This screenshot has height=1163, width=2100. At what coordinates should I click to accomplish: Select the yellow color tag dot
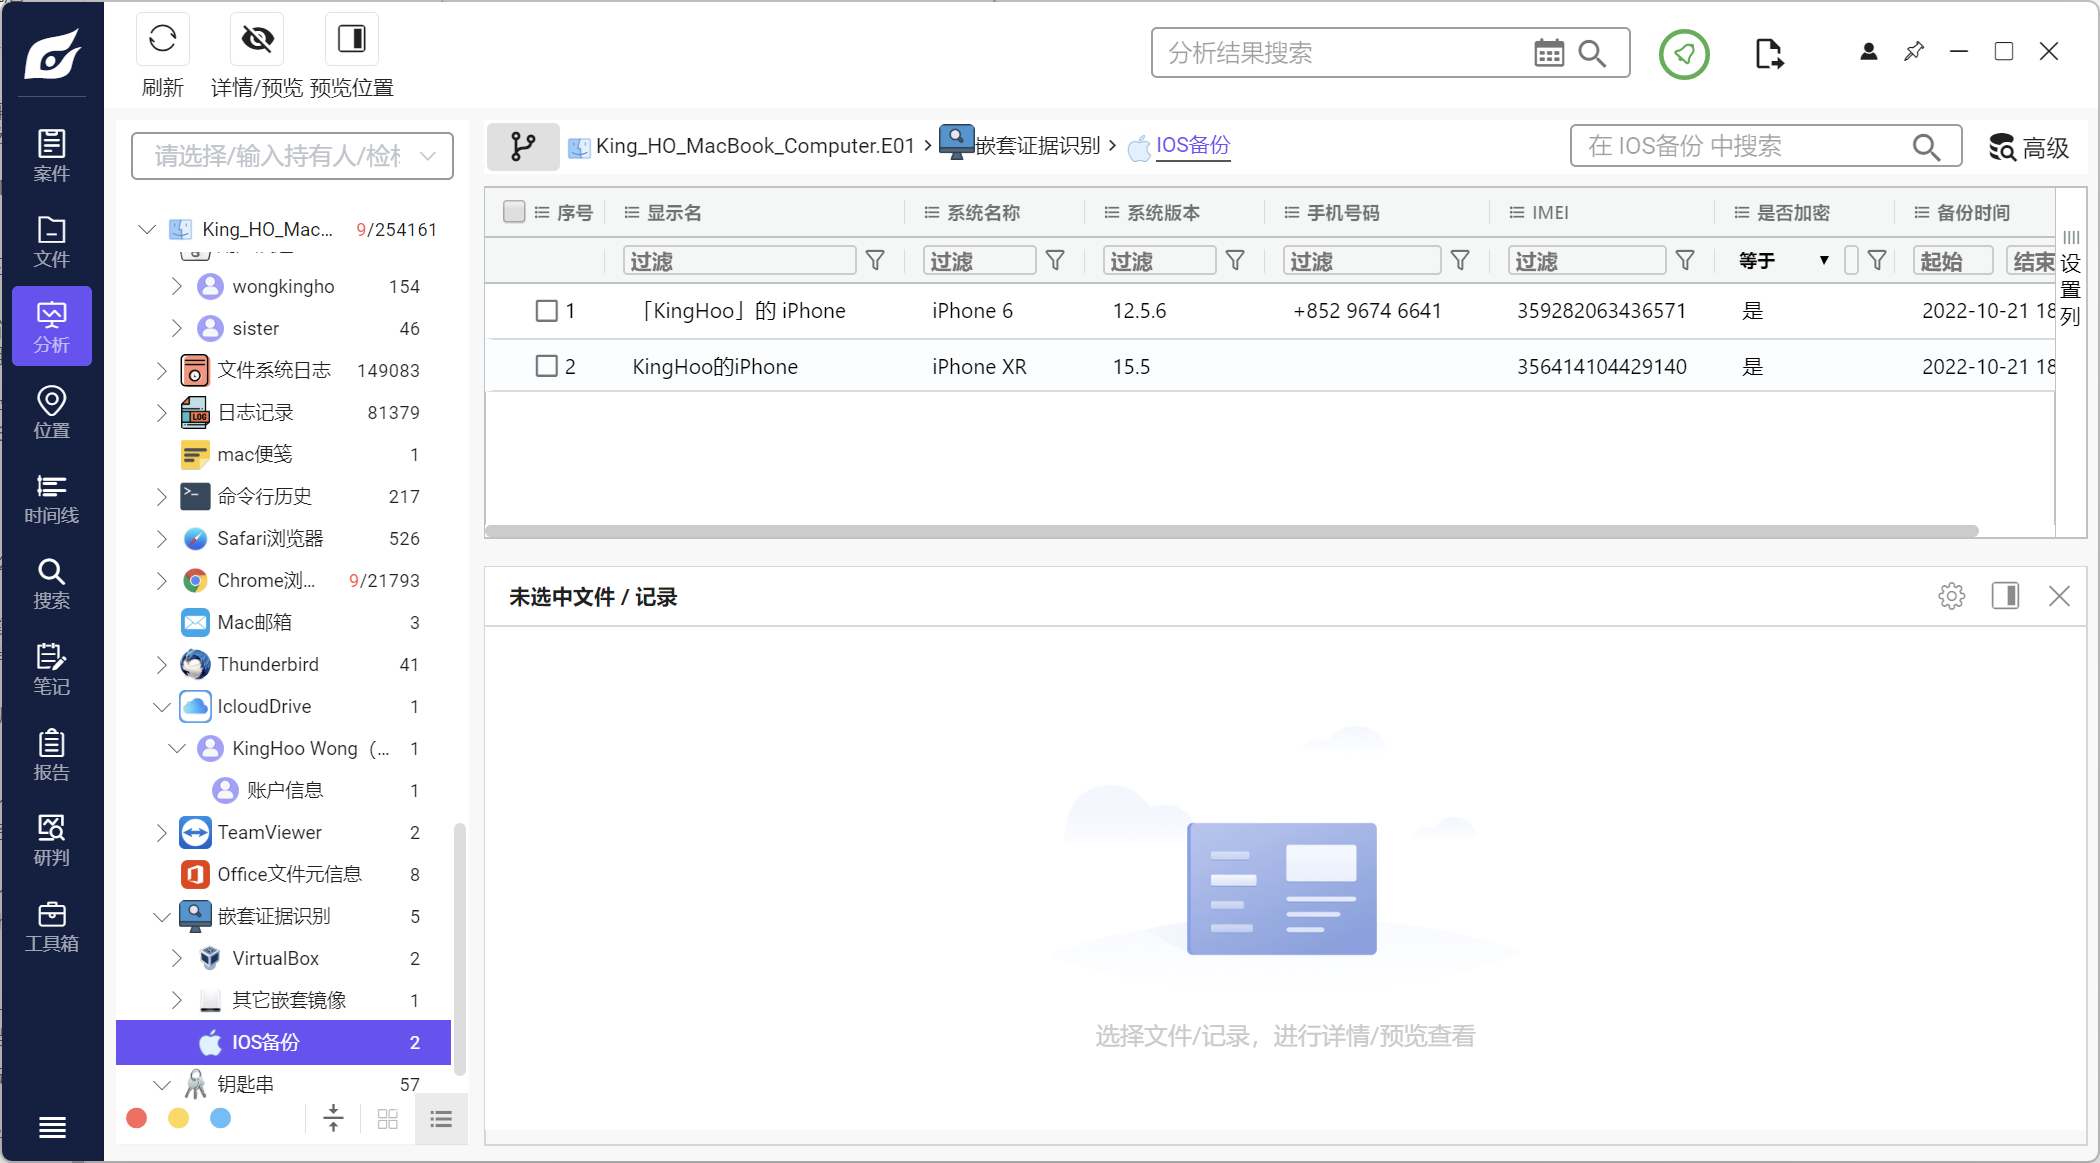click(178, 1119)
